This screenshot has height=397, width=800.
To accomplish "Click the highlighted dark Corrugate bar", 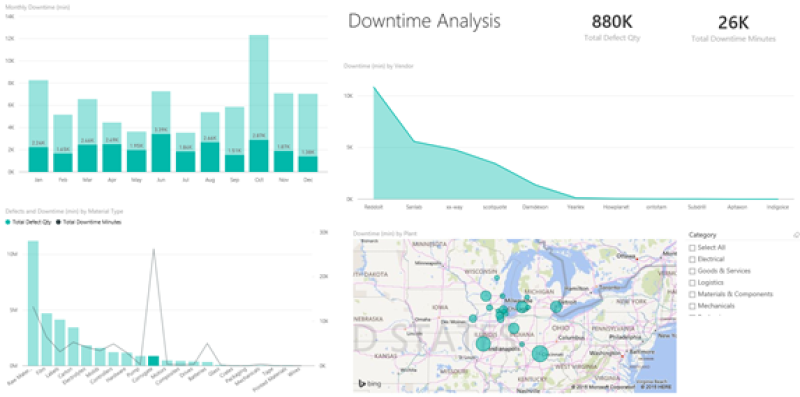I will (154, 361).
